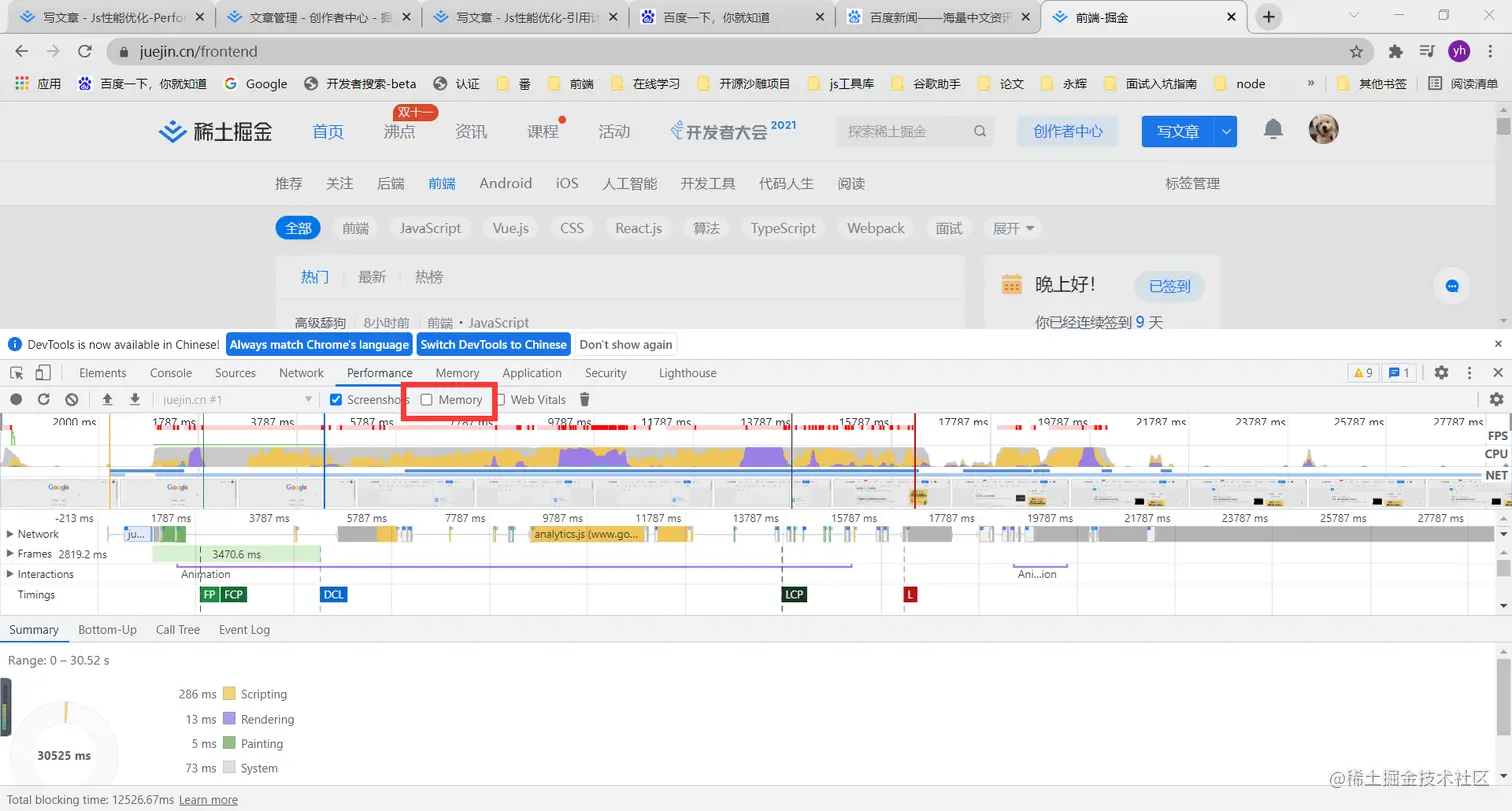
Task: Select the Event Log tab
Action: (245, 630)
